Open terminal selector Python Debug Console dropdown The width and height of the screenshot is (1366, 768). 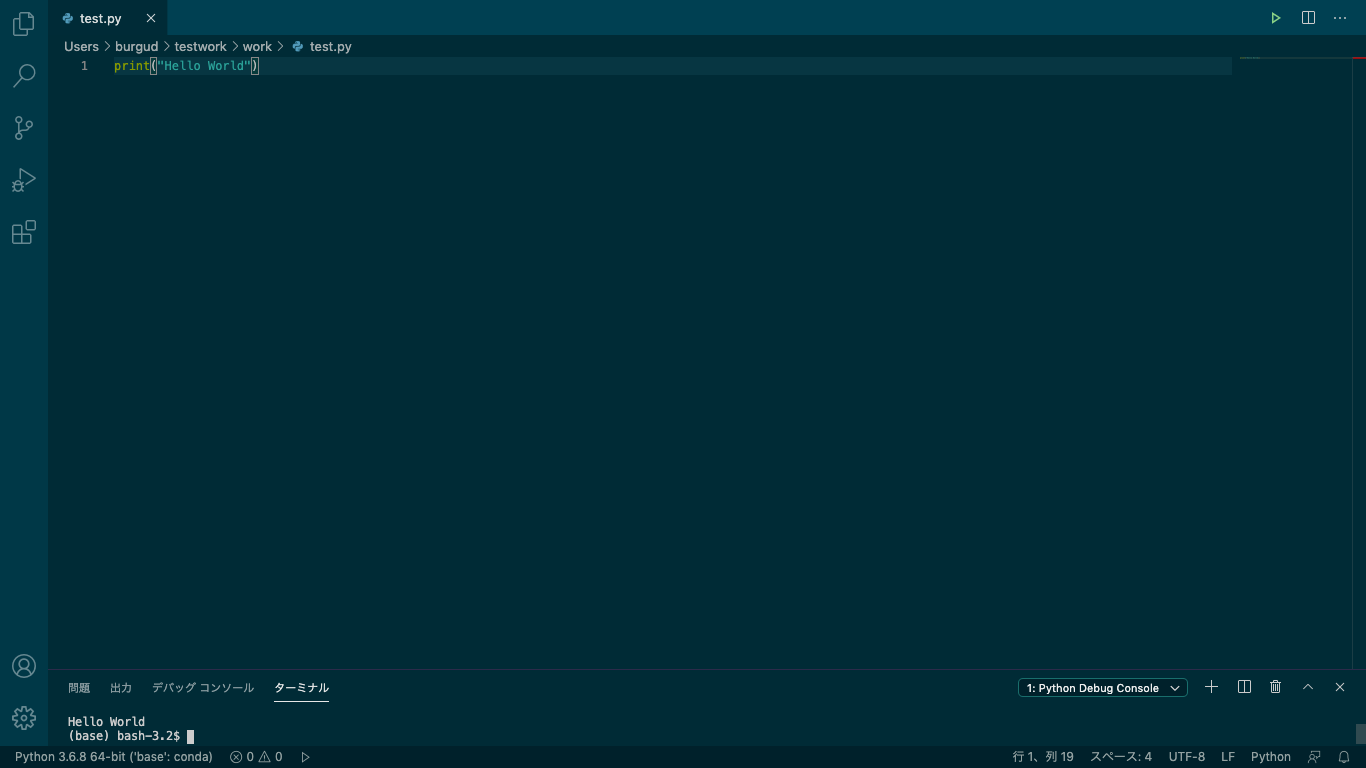[1103, 688]
